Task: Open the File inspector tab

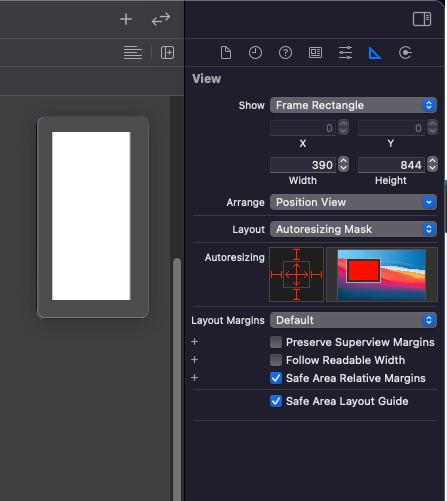Action: pyautogui.click(x=226, y=53)
